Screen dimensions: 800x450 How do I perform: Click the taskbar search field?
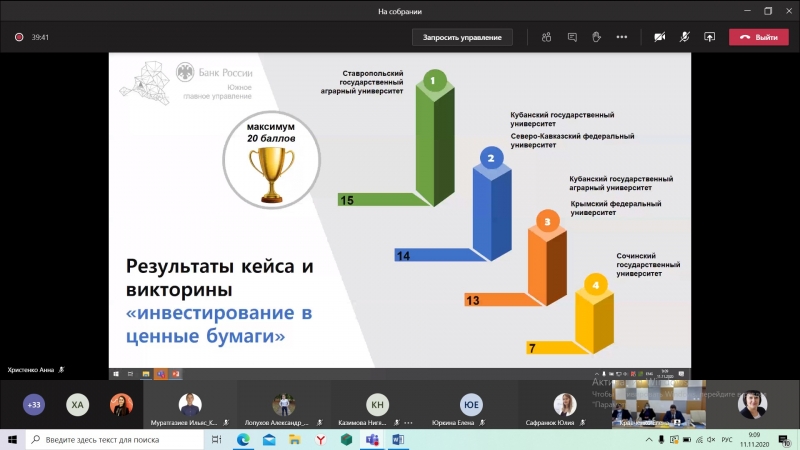click(x=114, y=439)
